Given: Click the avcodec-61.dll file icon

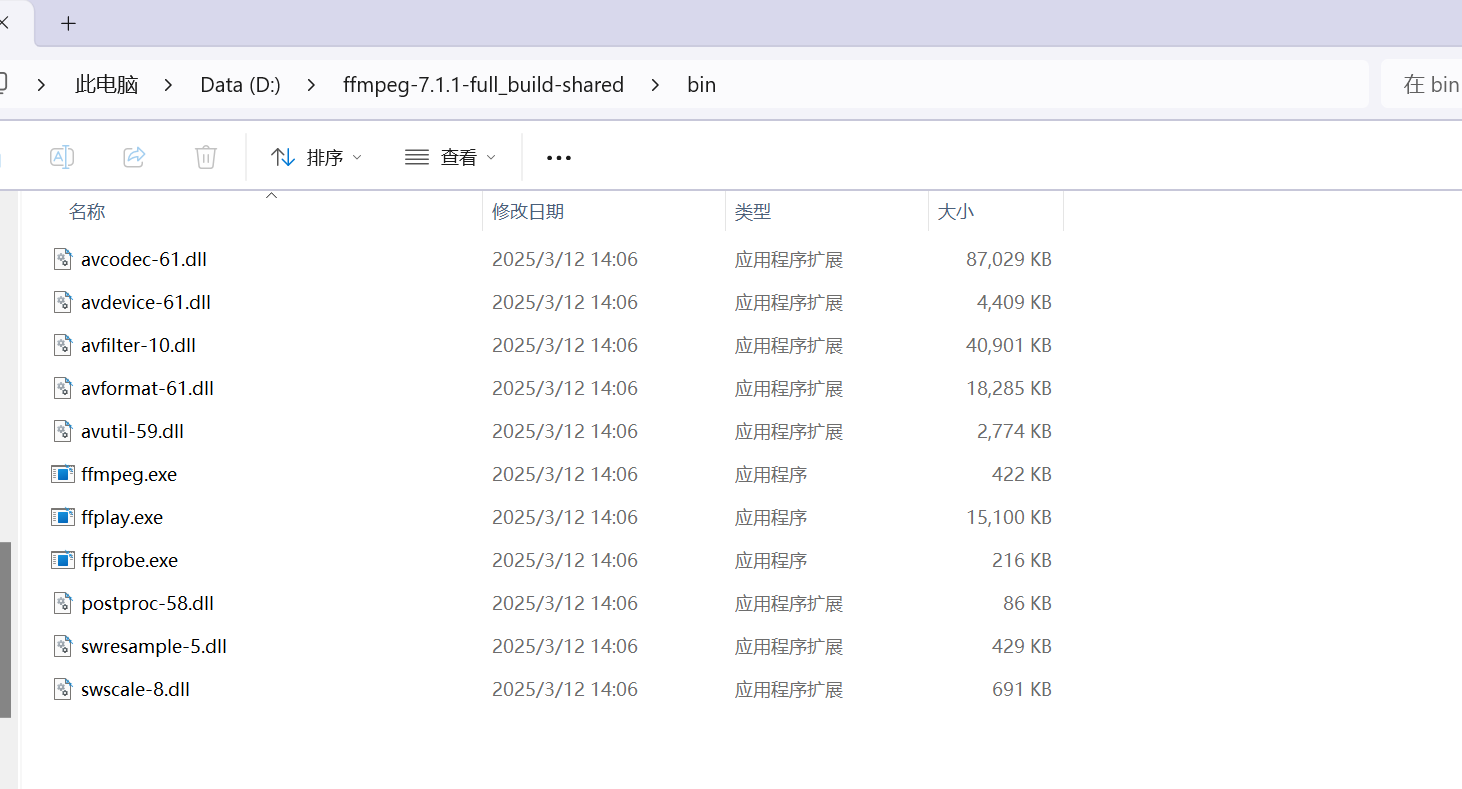Looking at the screenshot, I should 63,260.
